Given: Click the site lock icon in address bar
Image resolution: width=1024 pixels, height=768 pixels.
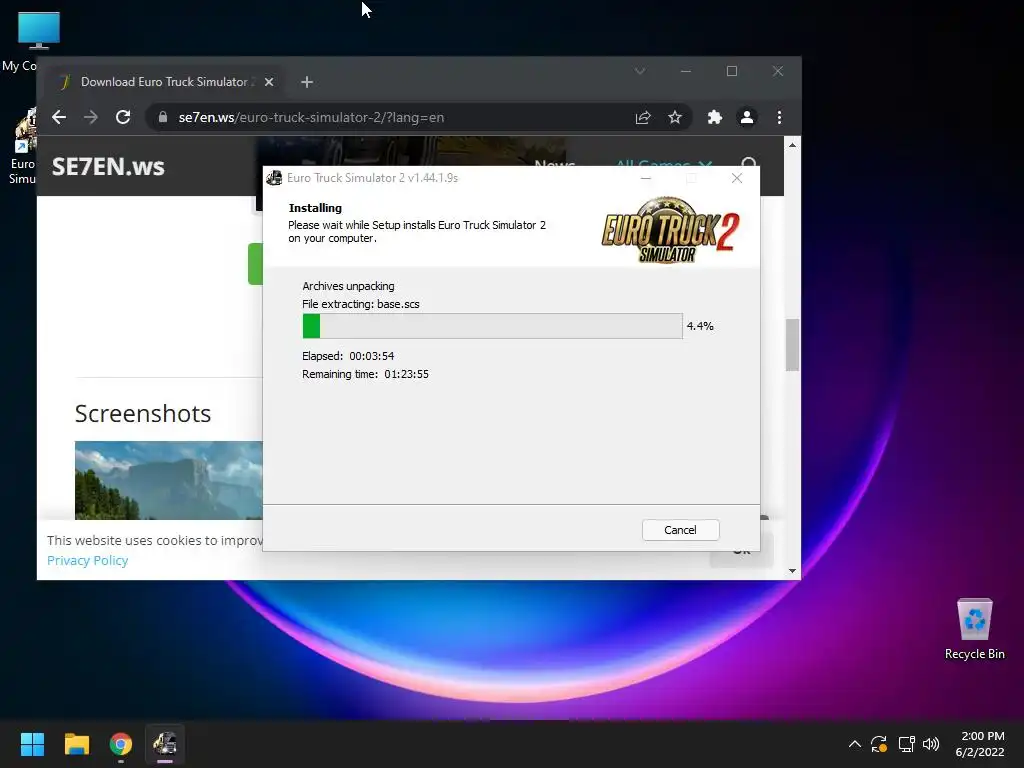Looking at the screenshot, I should tap(163, 118).
